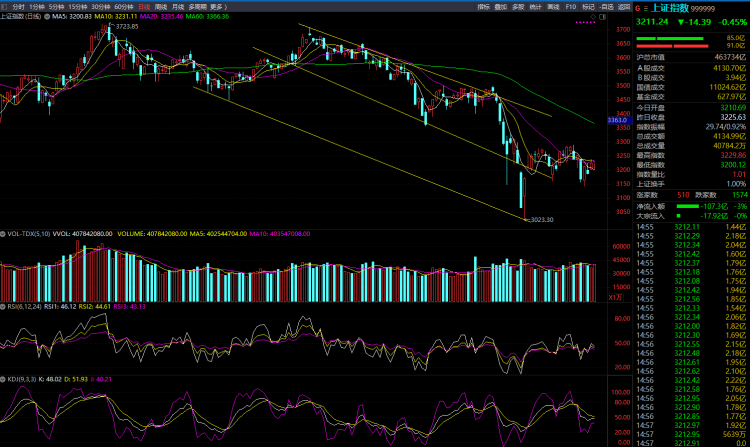Click settings icon next to KDJ indicator

[x=4, y=379]
